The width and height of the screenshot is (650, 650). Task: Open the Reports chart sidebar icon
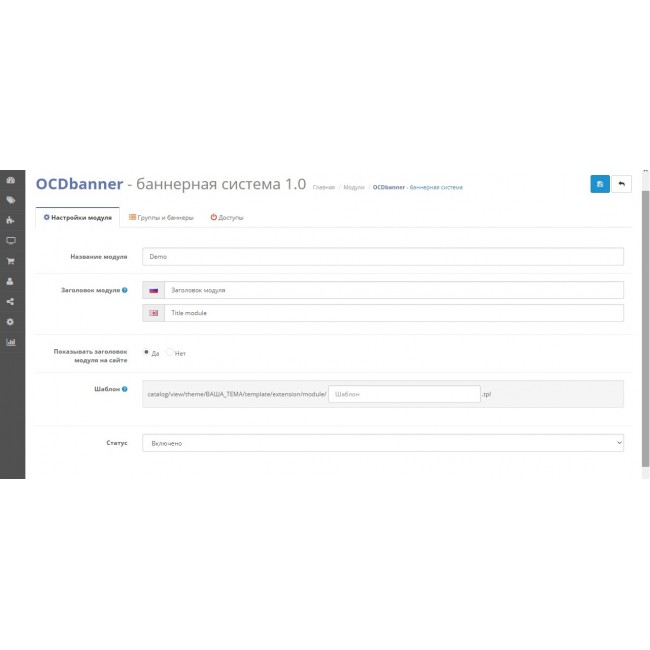click(10, 342)
